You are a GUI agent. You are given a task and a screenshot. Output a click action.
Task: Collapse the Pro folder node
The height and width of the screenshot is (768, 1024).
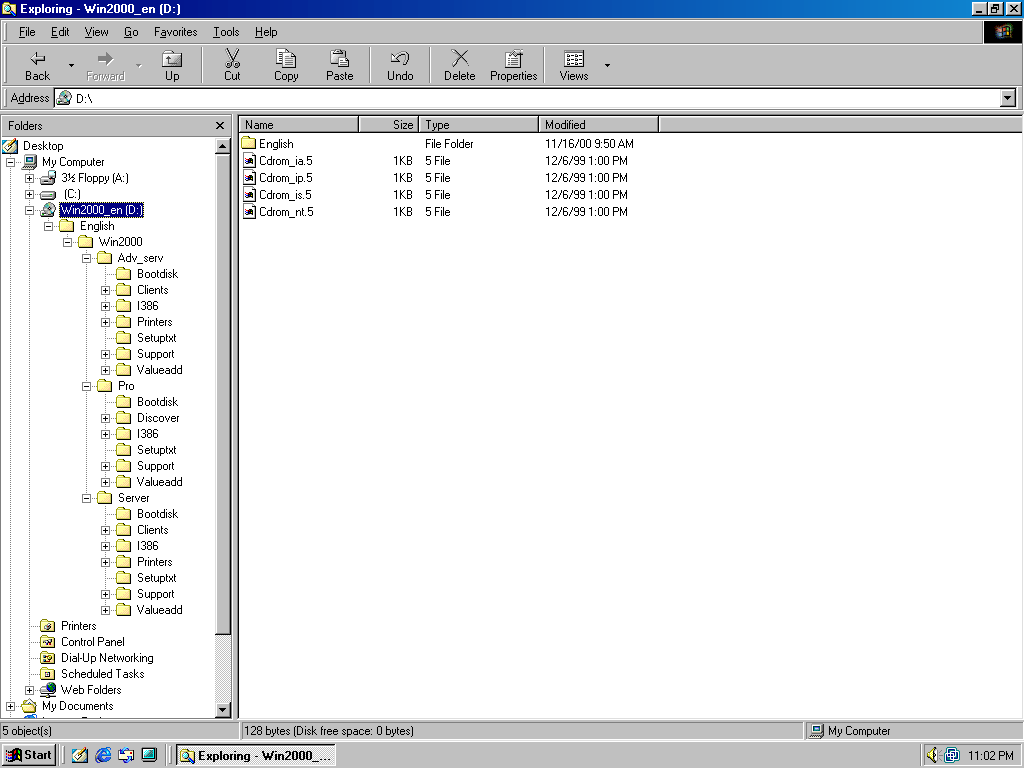point(86,386)
